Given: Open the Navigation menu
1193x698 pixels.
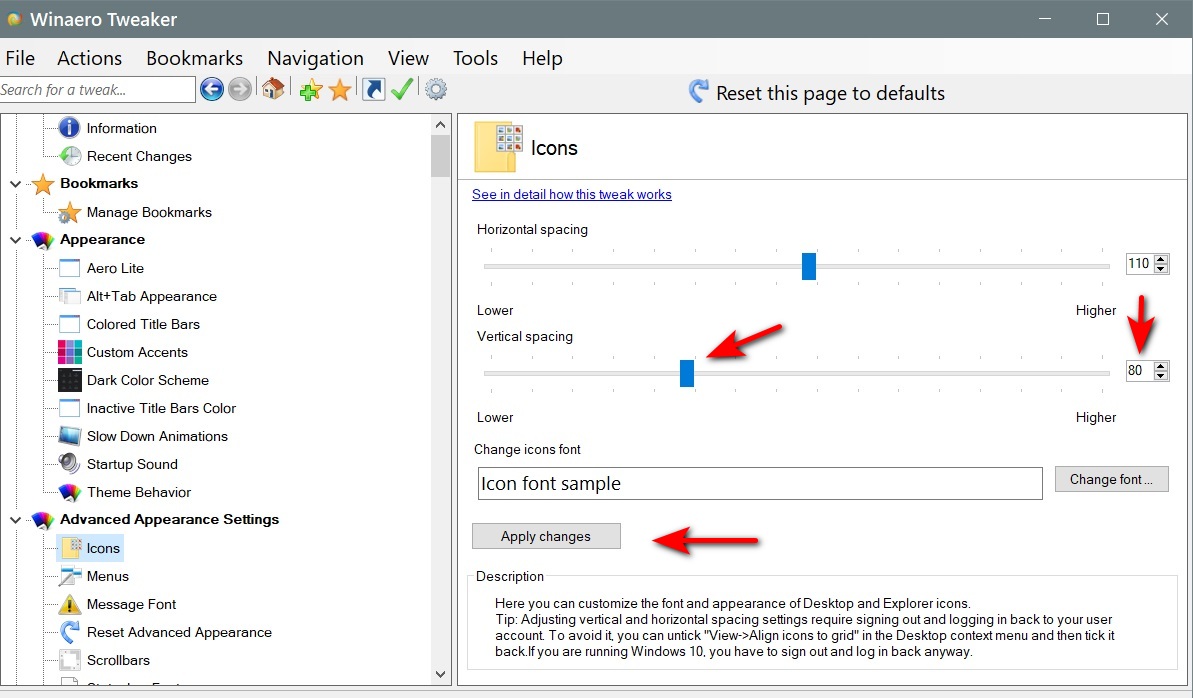Looking at the screenshot, I should tap(315, 58).
